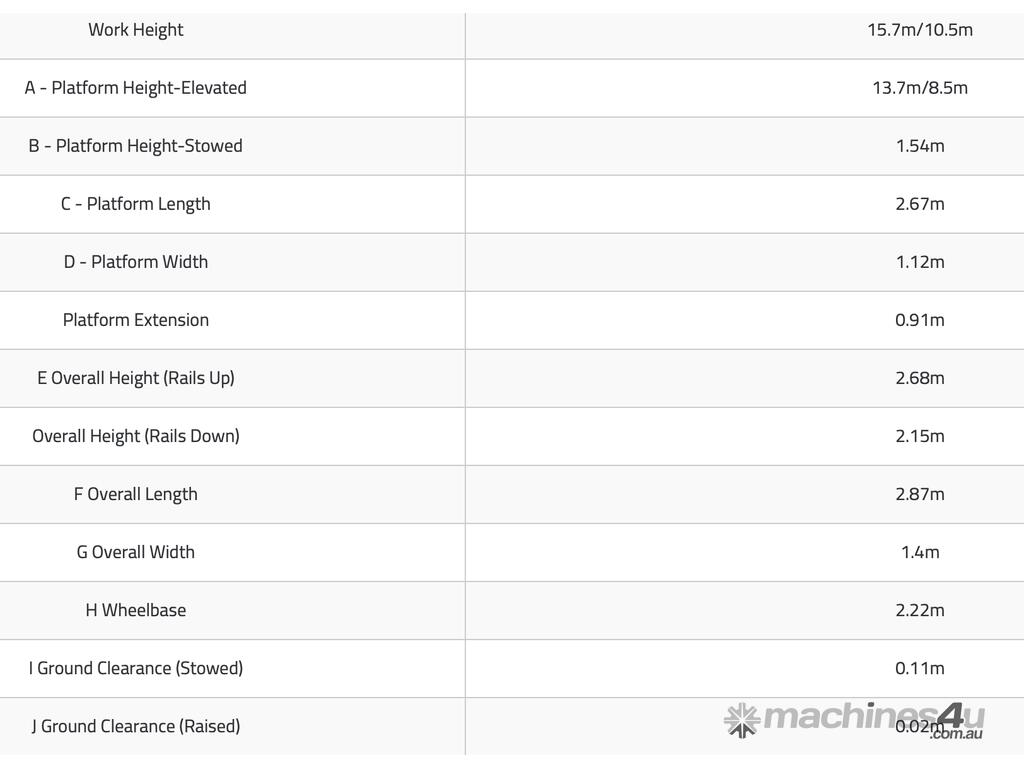Screen dimensions: 1024x768
Task: Select E Overall Height (Rails Up) label
Action: [136, 377]
